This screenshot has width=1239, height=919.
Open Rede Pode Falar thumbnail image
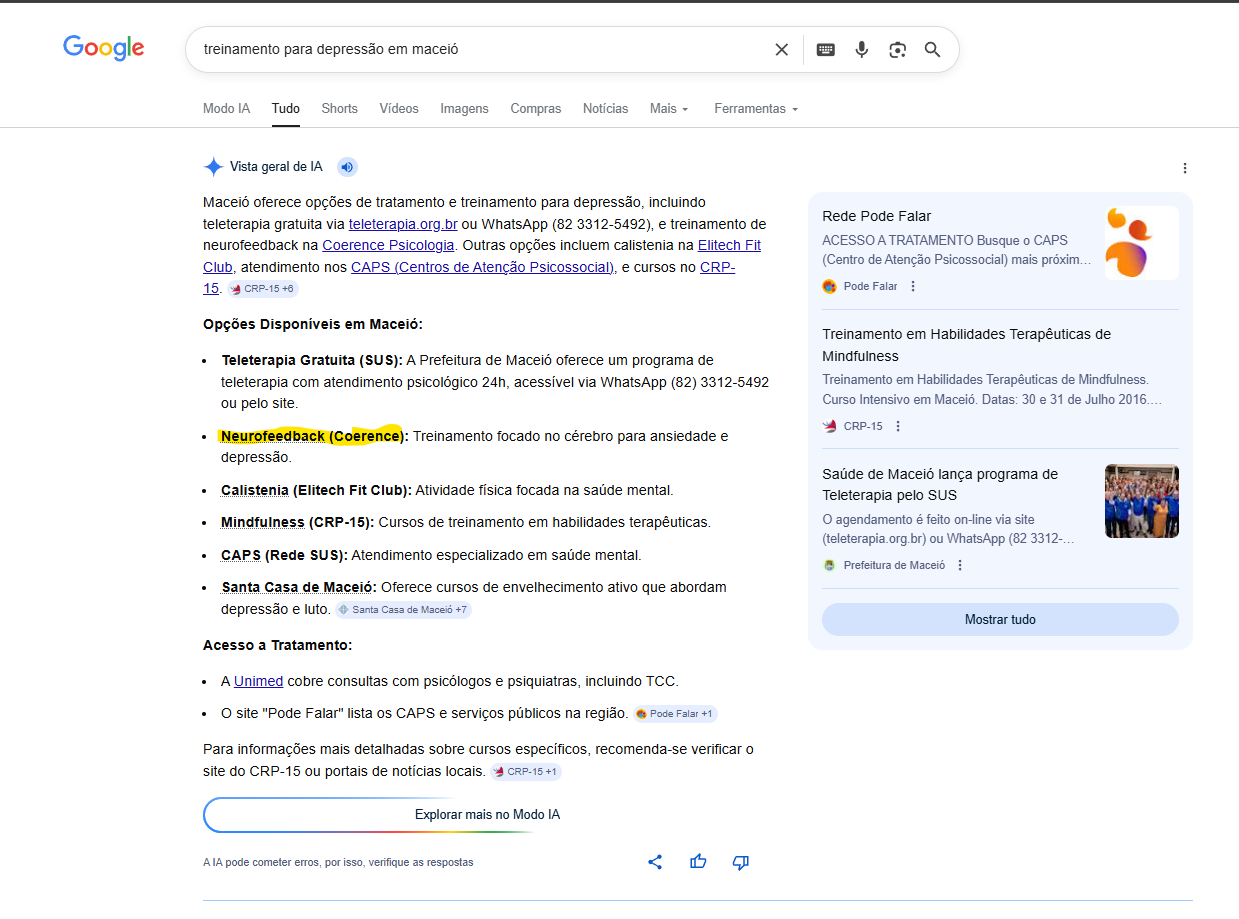point(1142,243)
